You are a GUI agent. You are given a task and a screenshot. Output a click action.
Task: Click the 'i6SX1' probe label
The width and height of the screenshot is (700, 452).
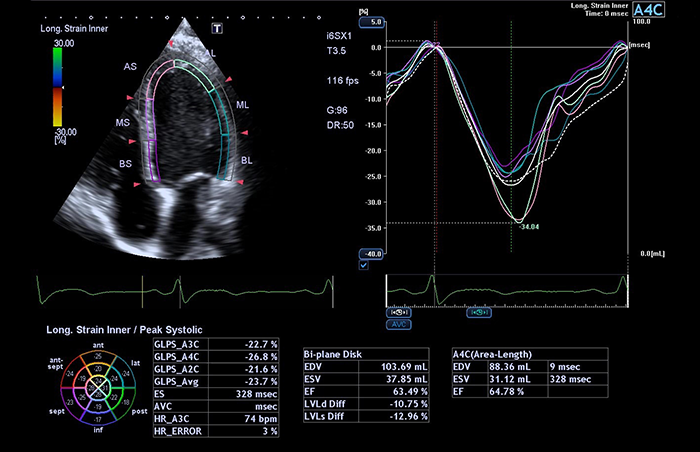[x=339, y=36]
